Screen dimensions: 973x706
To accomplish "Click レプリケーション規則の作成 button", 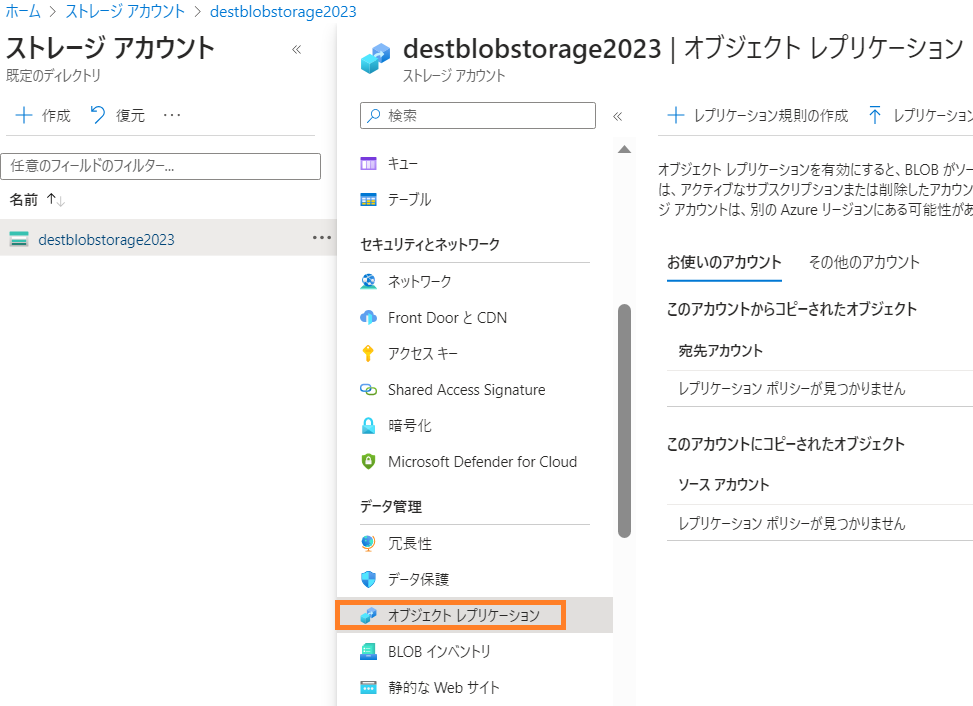I will pos(758,115).
